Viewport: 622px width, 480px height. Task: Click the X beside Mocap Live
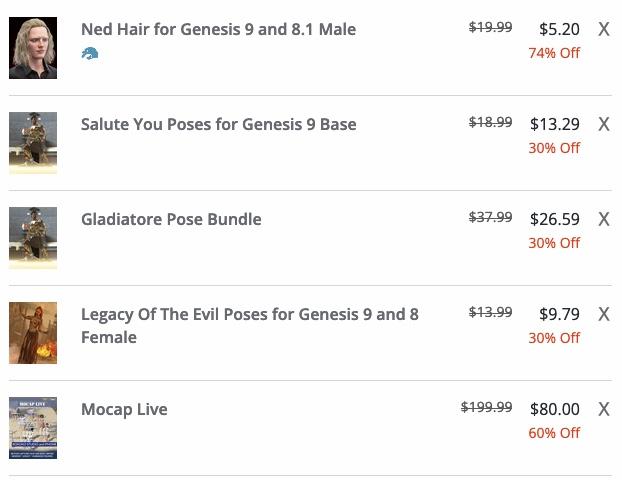[x=604, y=410]
